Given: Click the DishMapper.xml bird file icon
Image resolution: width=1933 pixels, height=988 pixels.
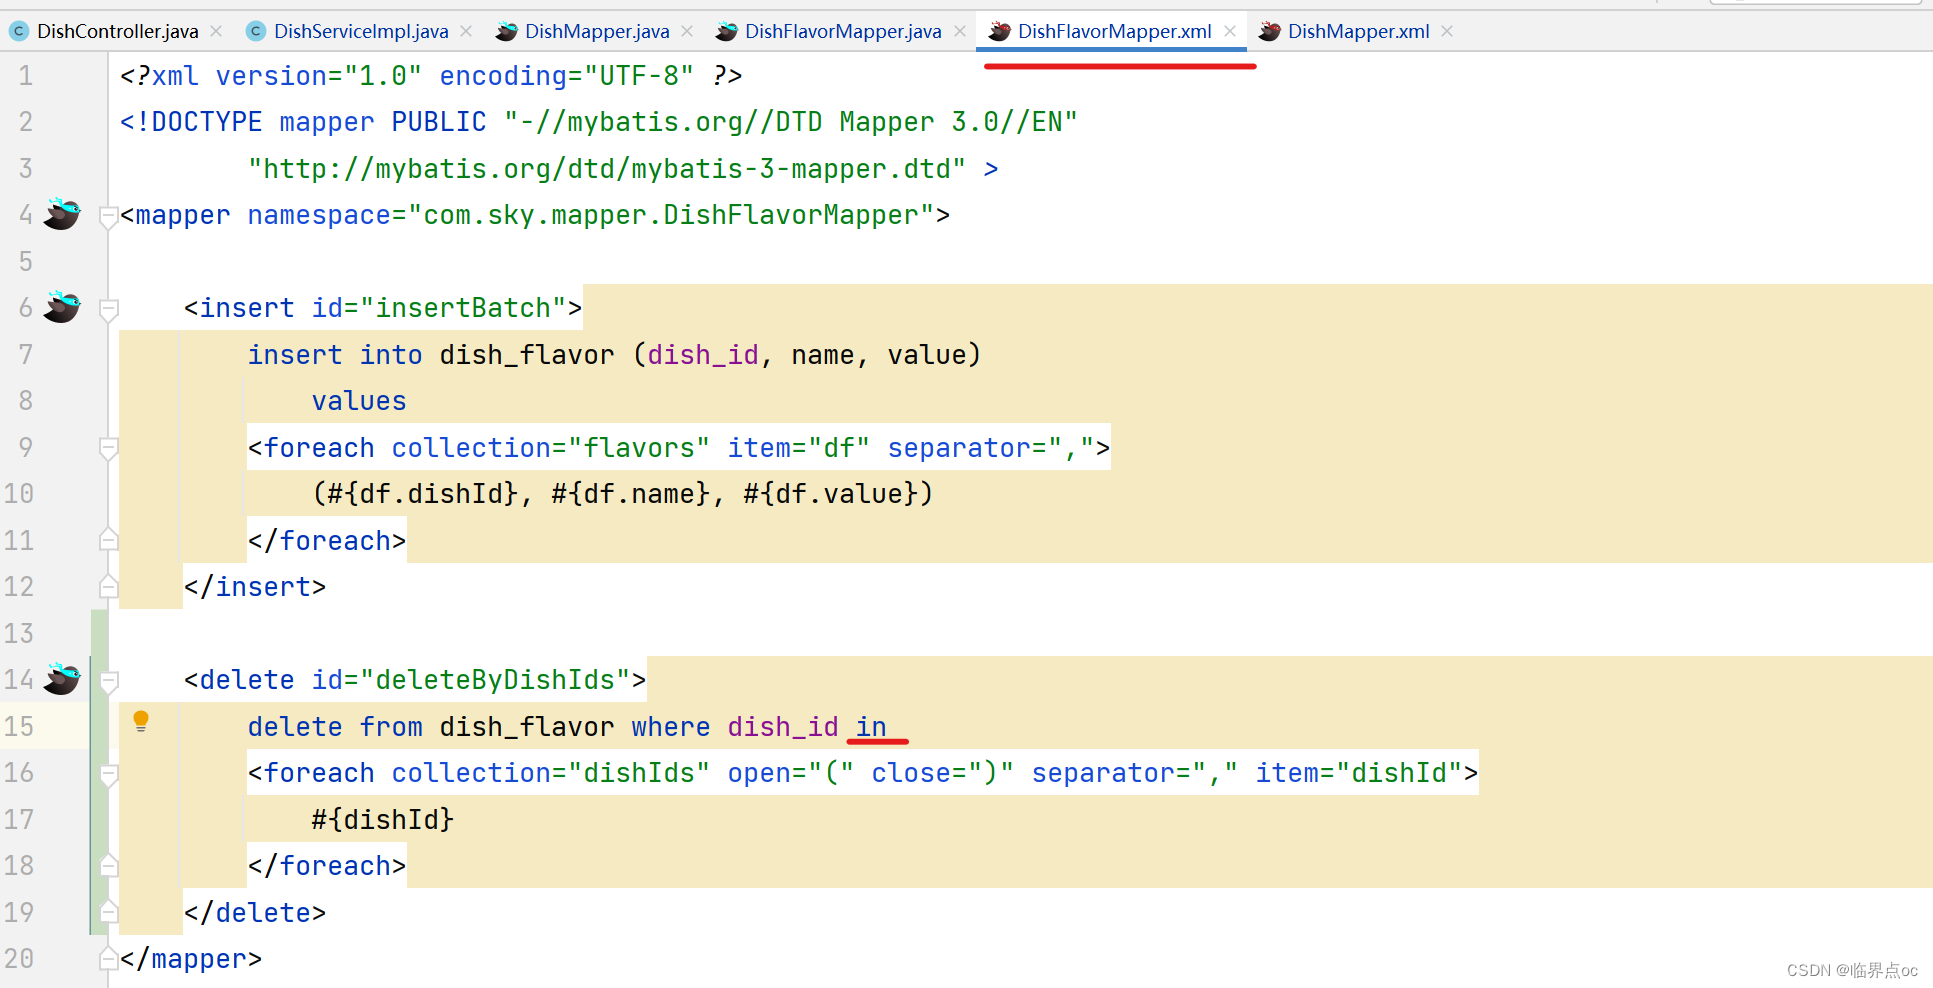Looking at the screenshot, I should pyautogui.click(x=1270, y=31).
